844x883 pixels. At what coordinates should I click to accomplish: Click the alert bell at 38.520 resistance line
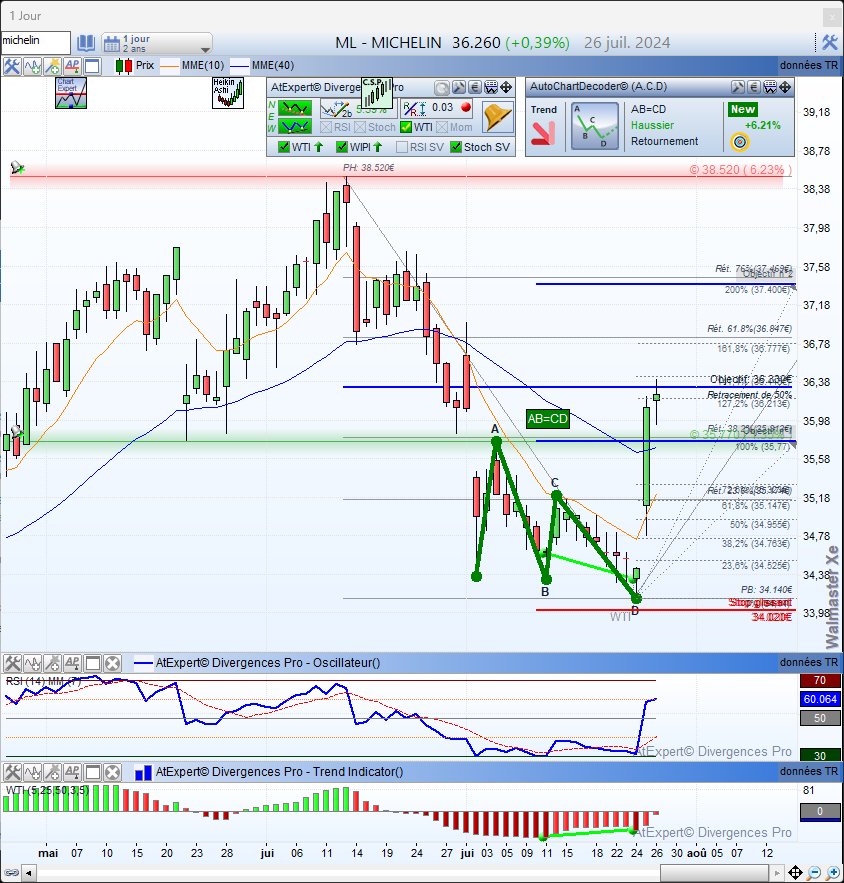point(17,167)
